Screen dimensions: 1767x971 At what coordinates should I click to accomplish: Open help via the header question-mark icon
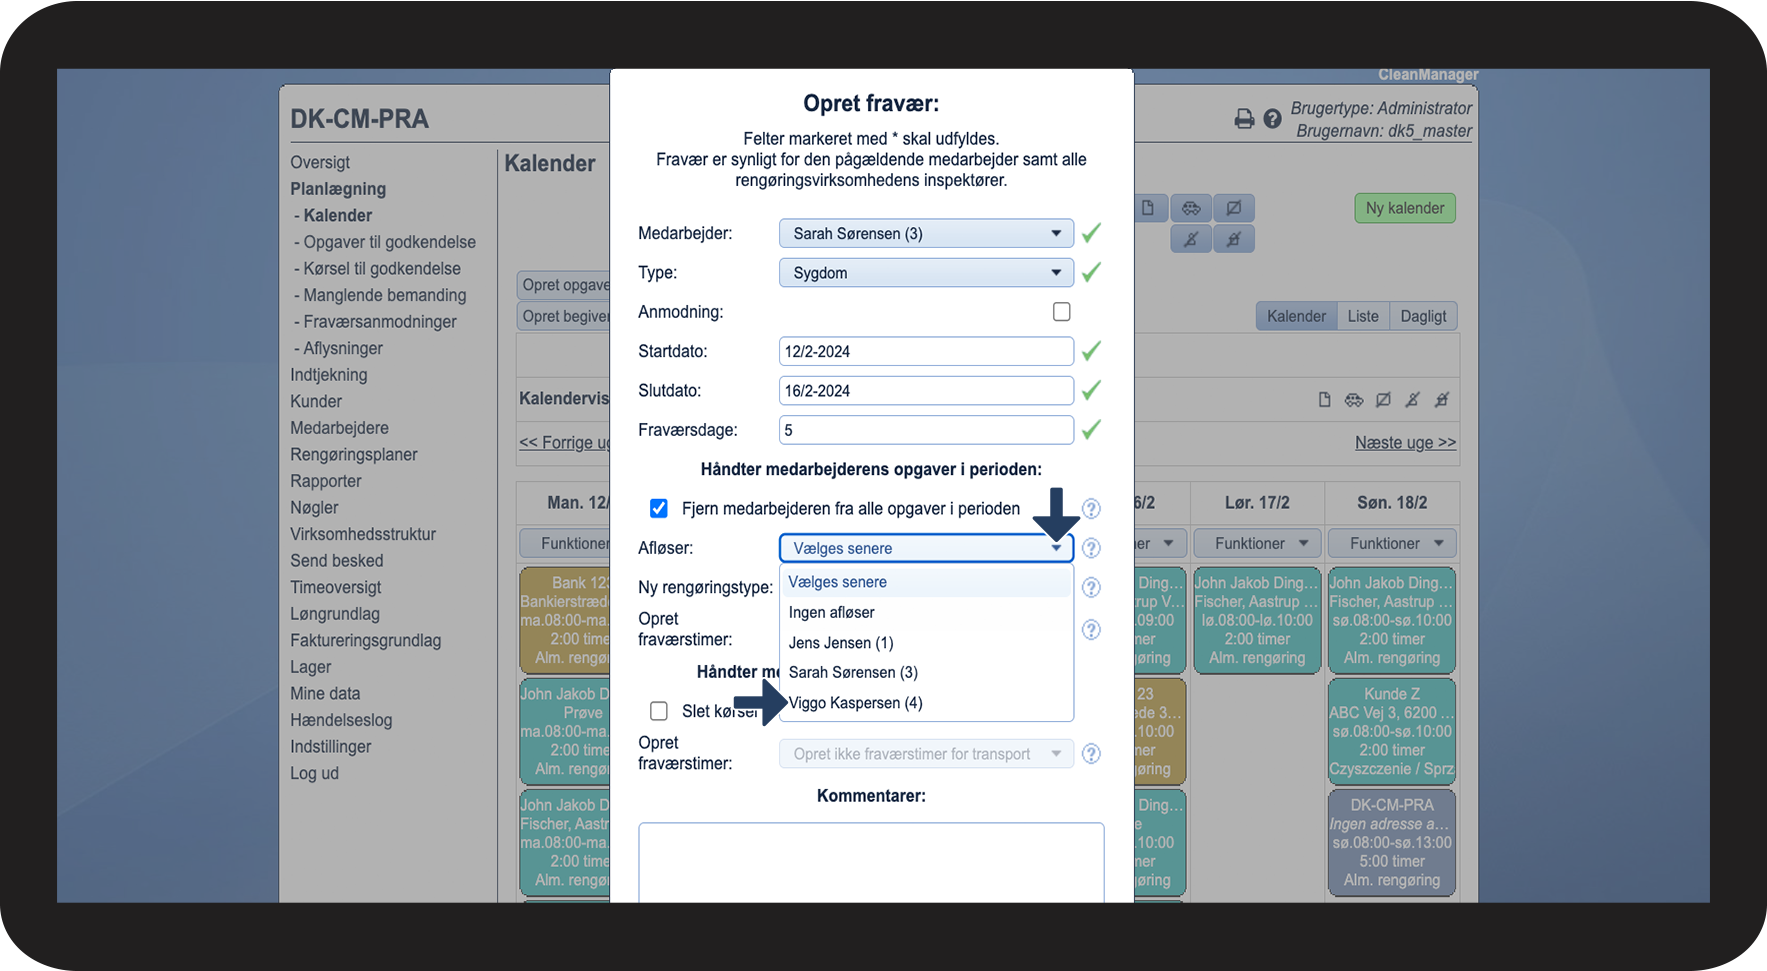point(1272,119)
